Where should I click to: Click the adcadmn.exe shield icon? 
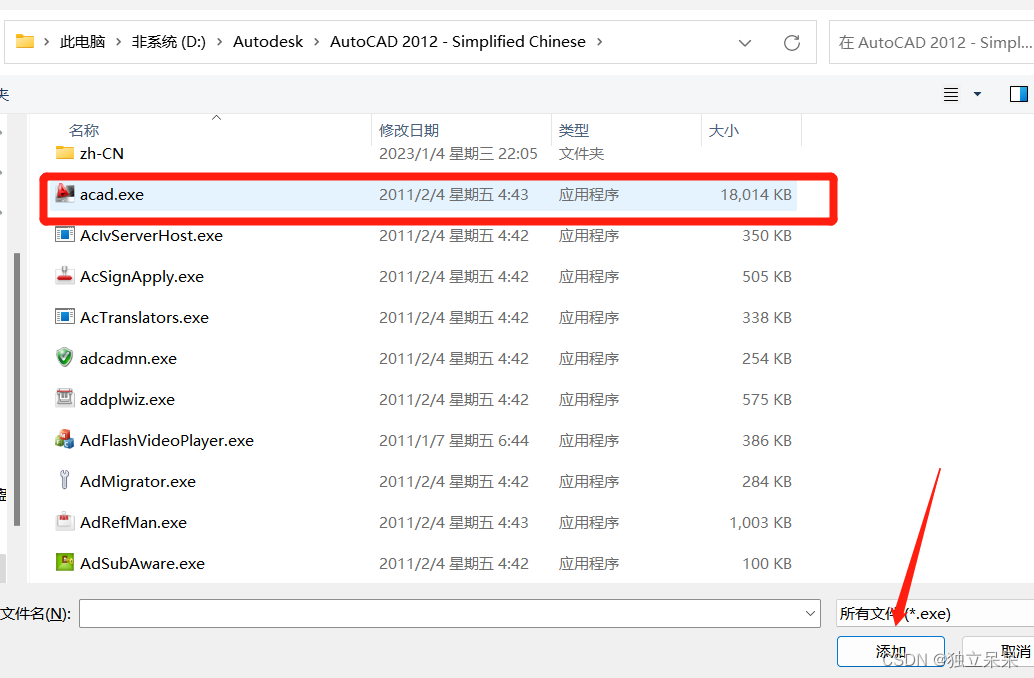(65, 357)
